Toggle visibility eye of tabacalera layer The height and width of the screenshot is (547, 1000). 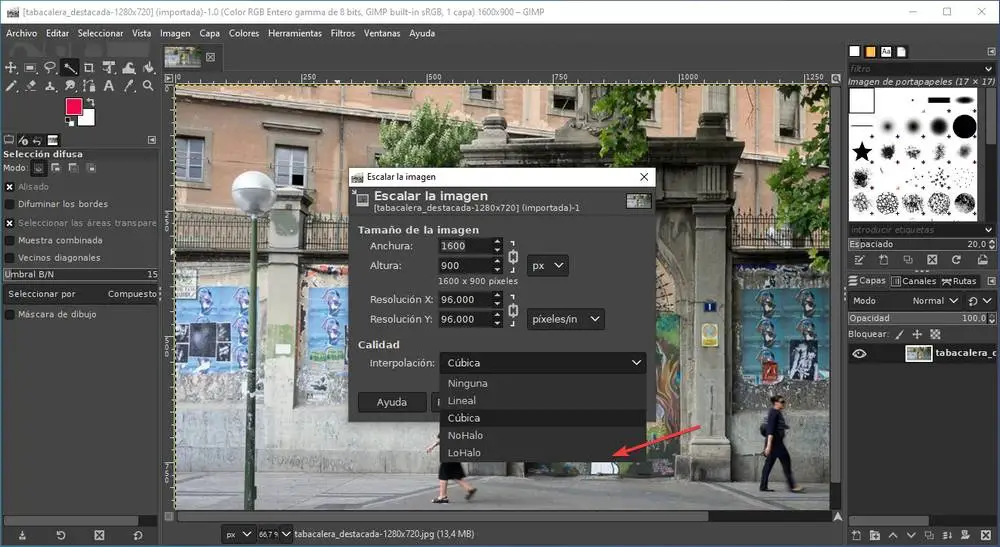859,353
